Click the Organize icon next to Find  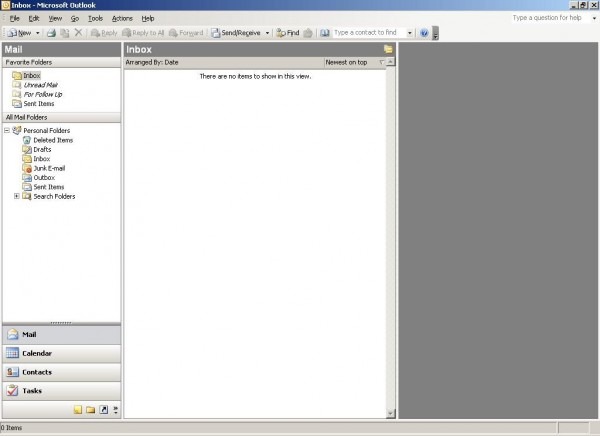pyautogui.click(x=308, y=33)
